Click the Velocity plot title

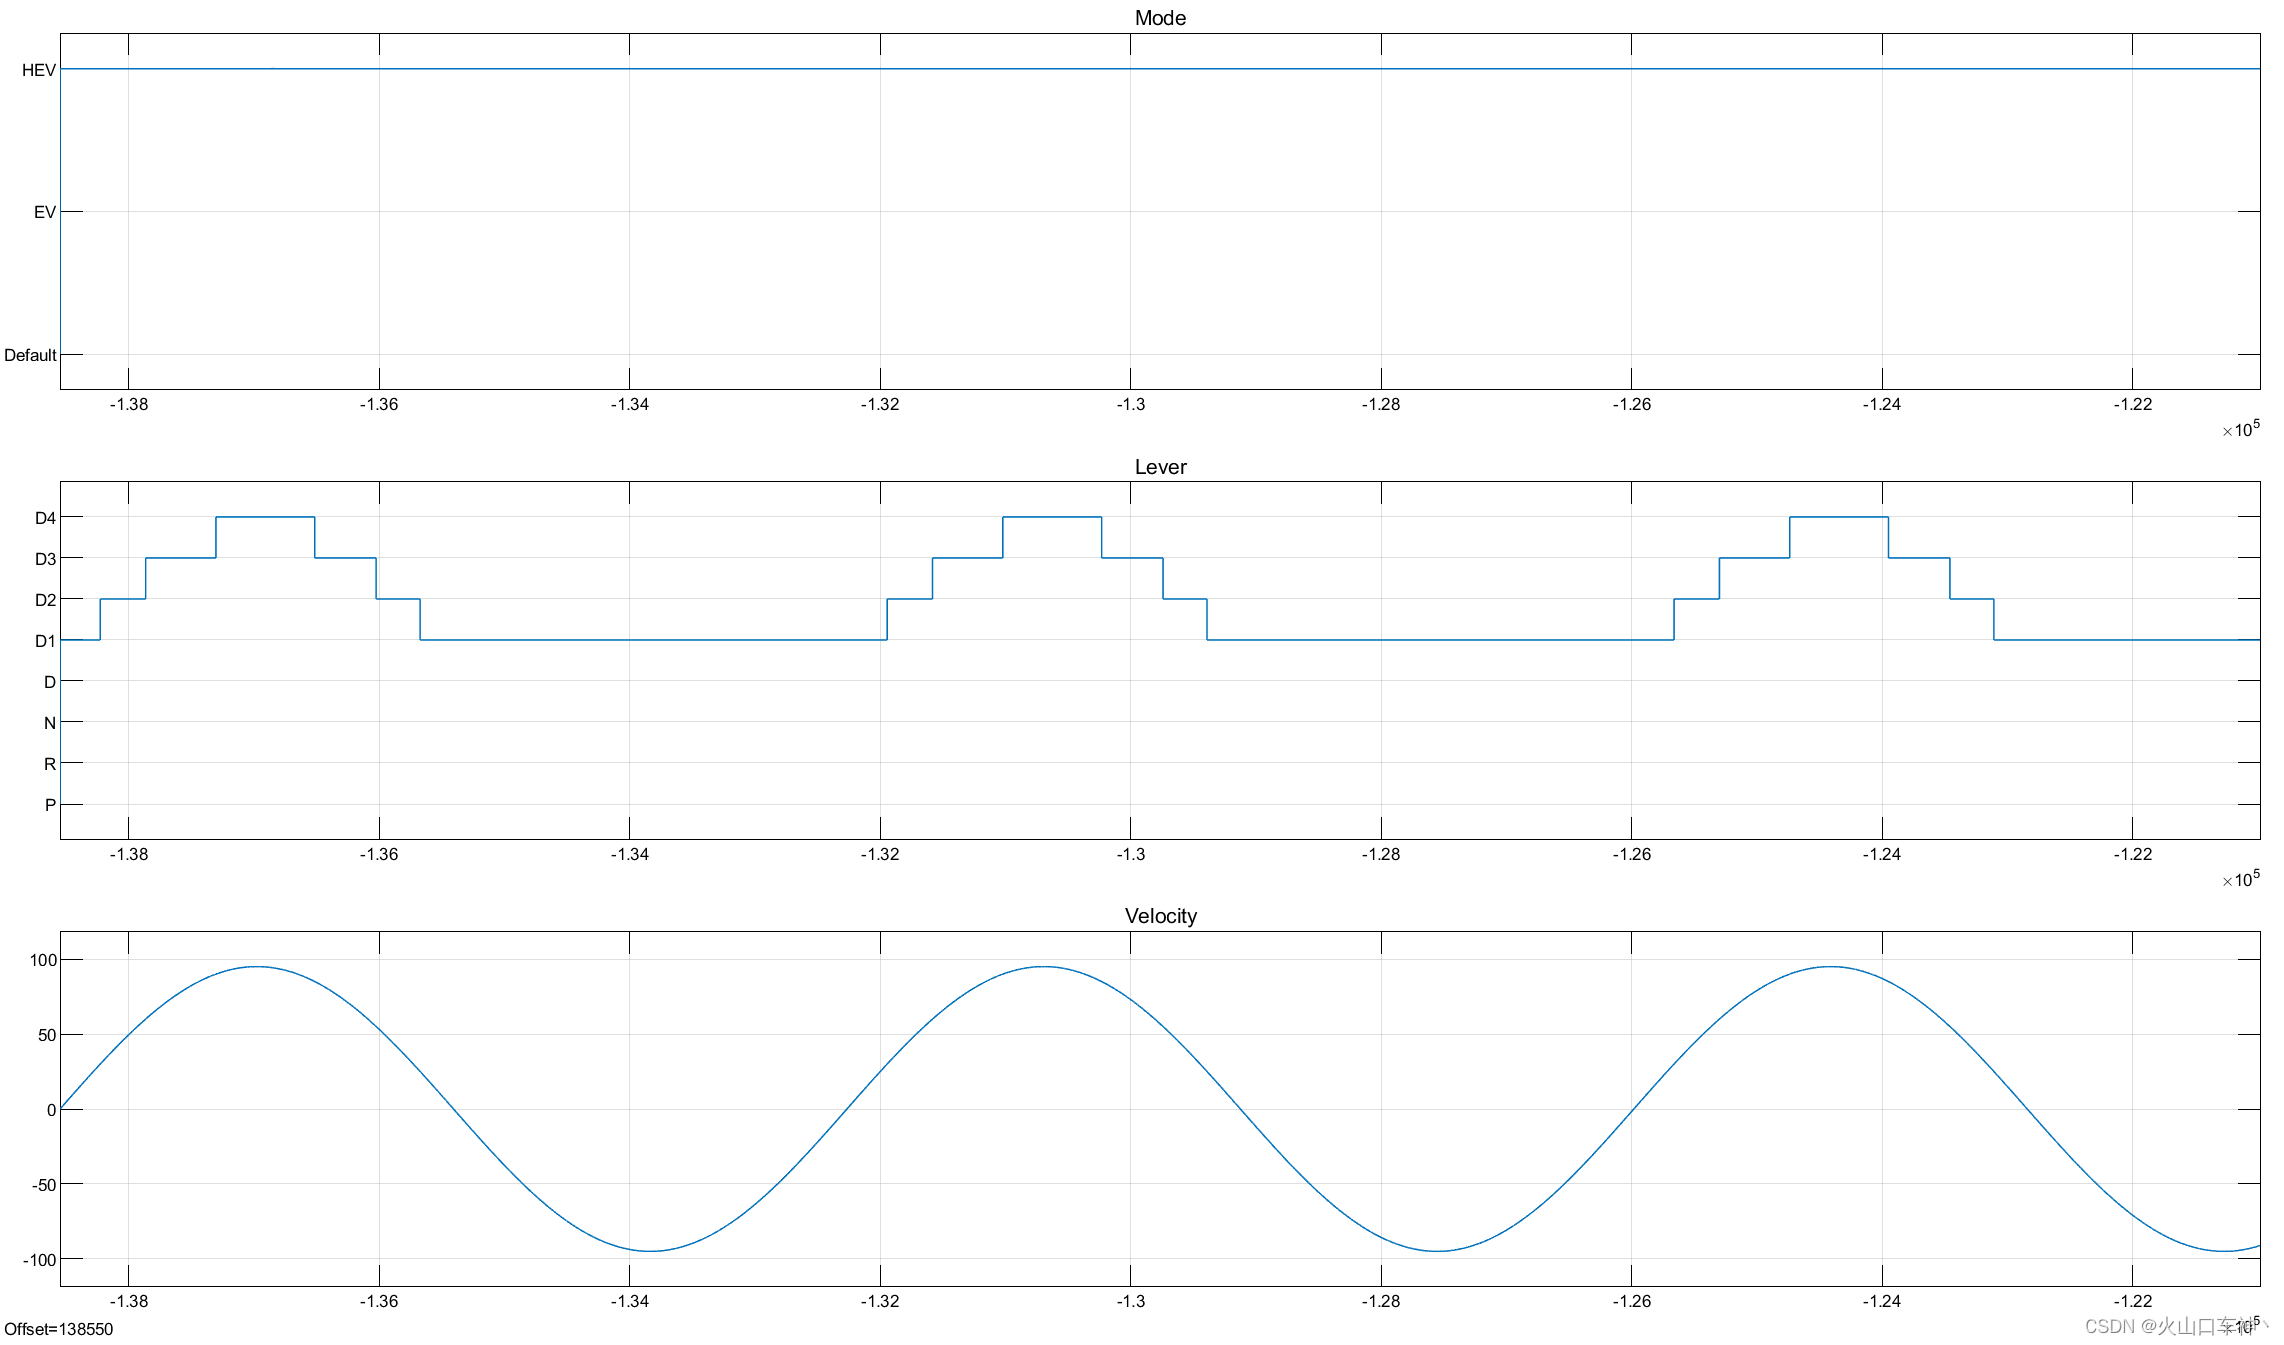click(1160, 916)
